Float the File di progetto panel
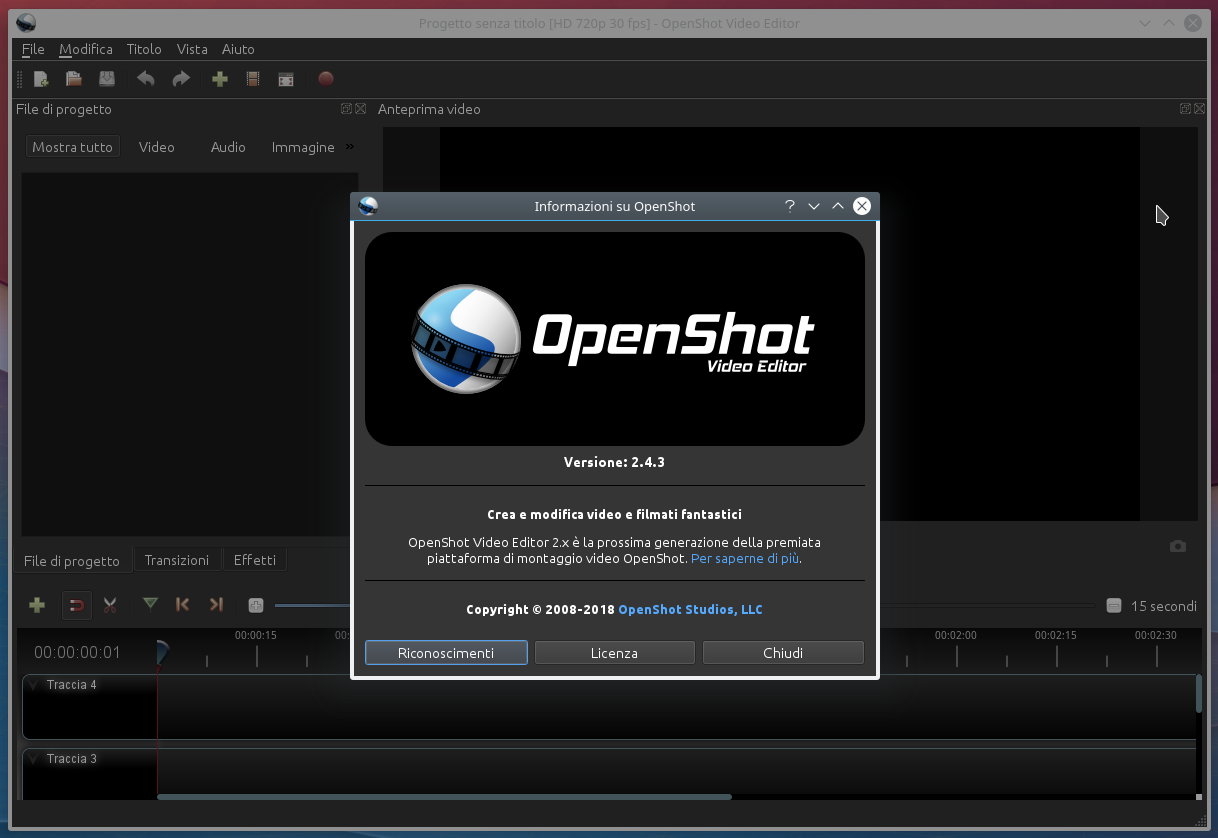1218x838 pixels. (x=346, y=109)
